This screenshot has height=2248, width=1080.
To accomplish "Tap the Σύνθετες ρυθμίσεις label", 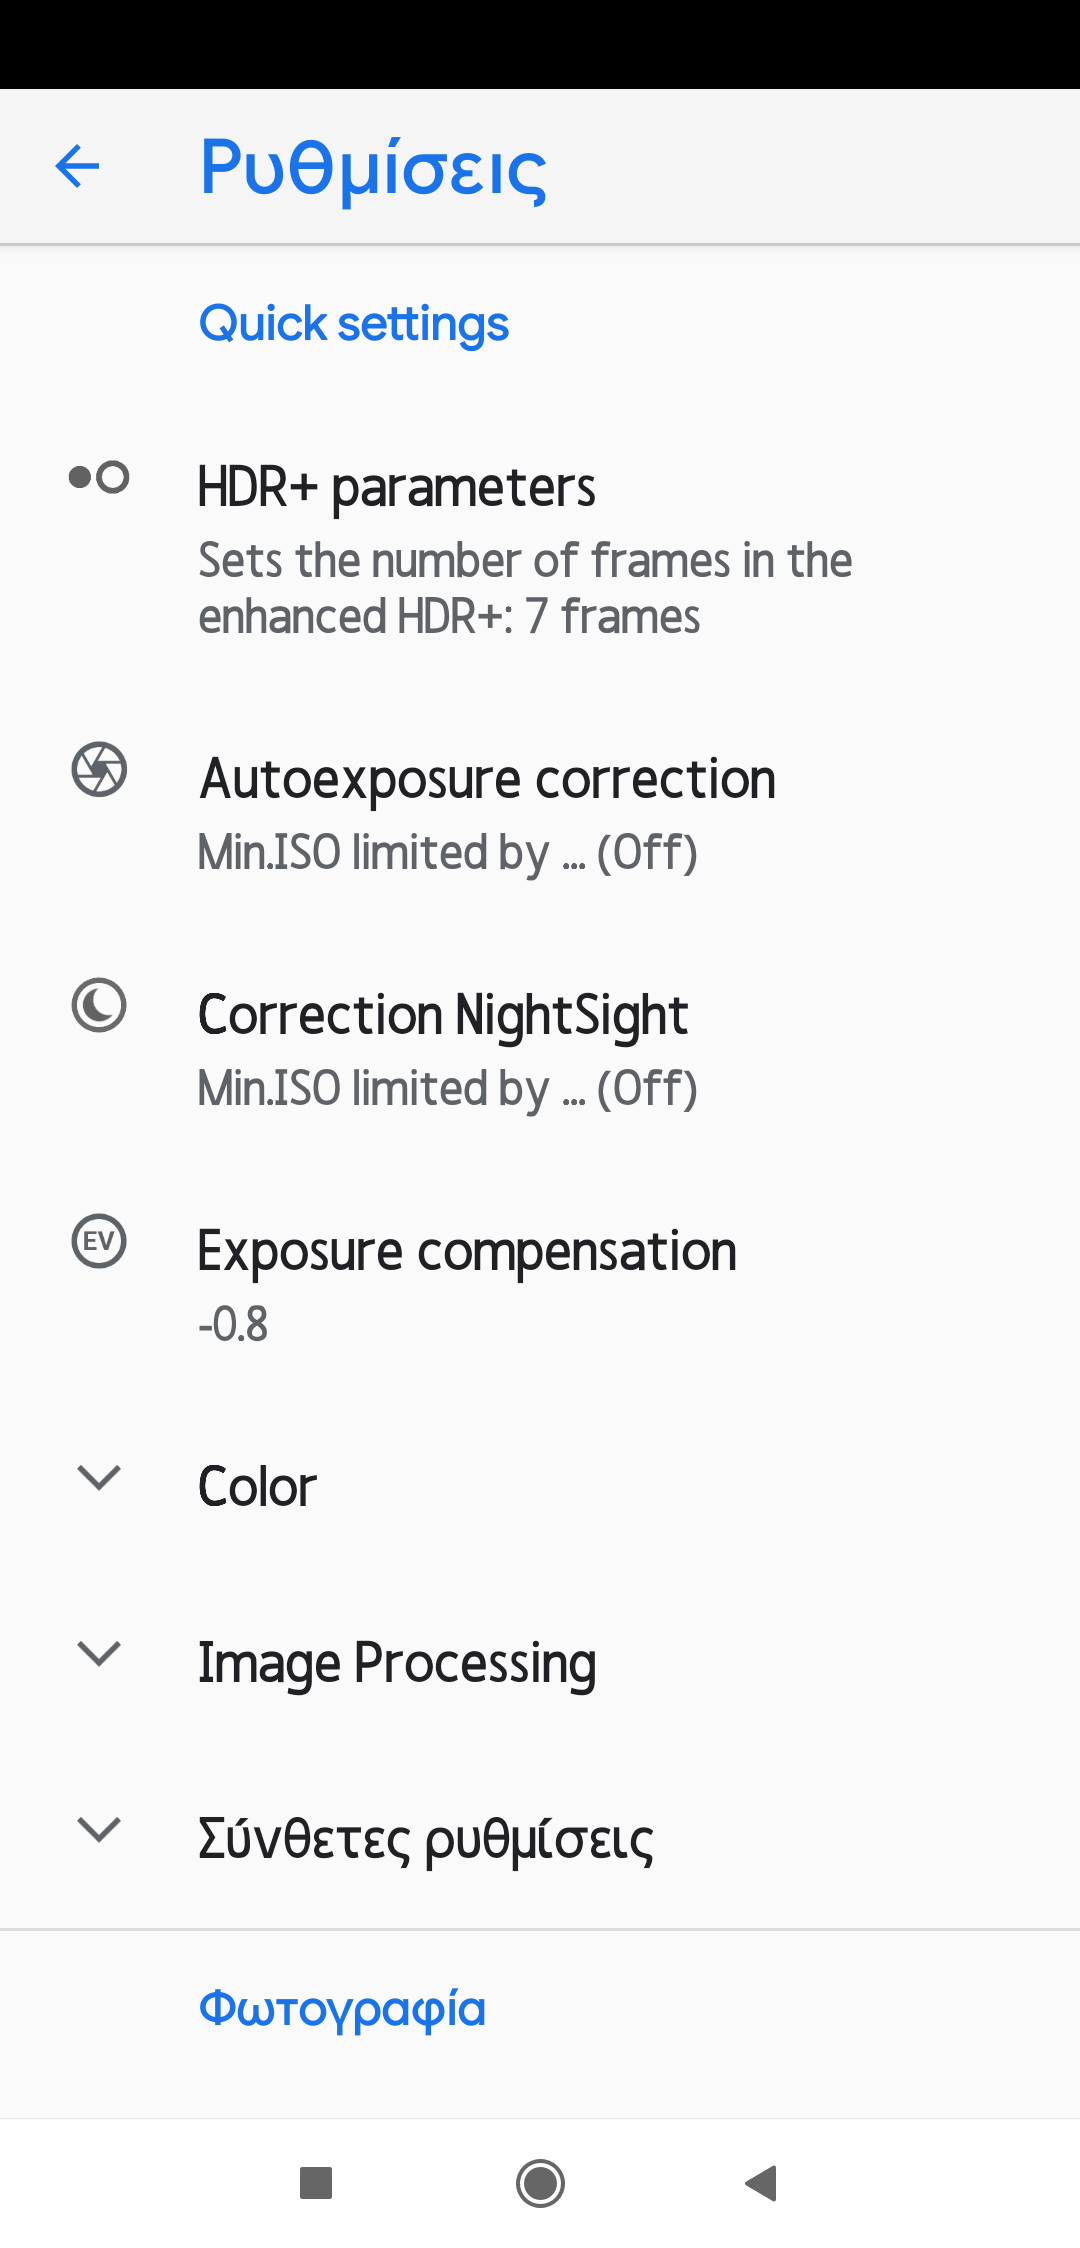I will click(x=425, y=1840).
